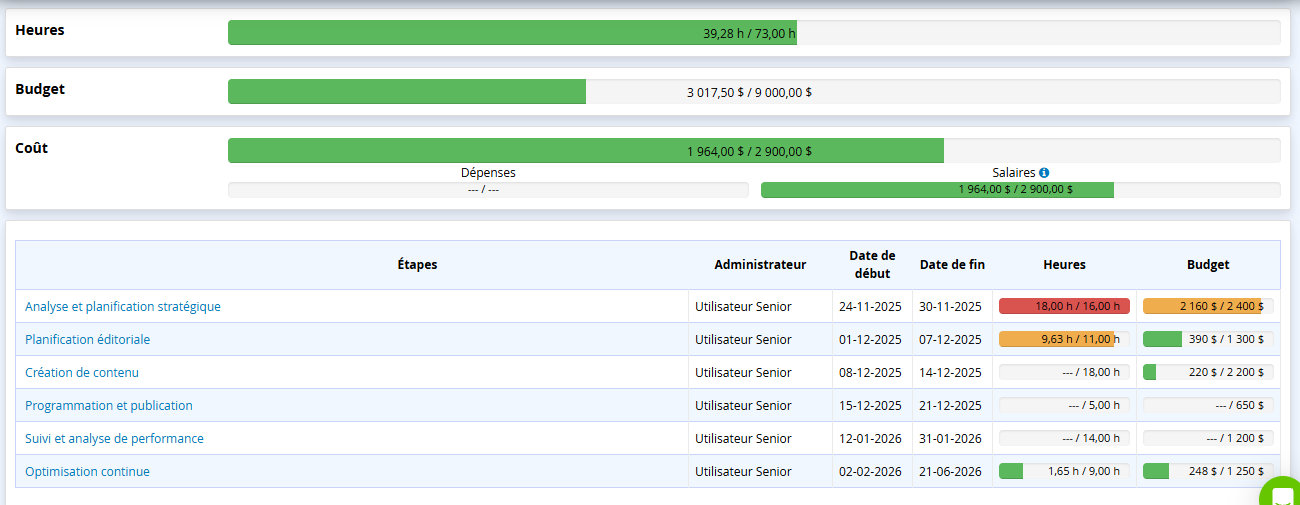This screenshot has height=505, width=1300.
Task: Click Utilisateur Senior in the Optimisation continue row
Action: [743, 472]
